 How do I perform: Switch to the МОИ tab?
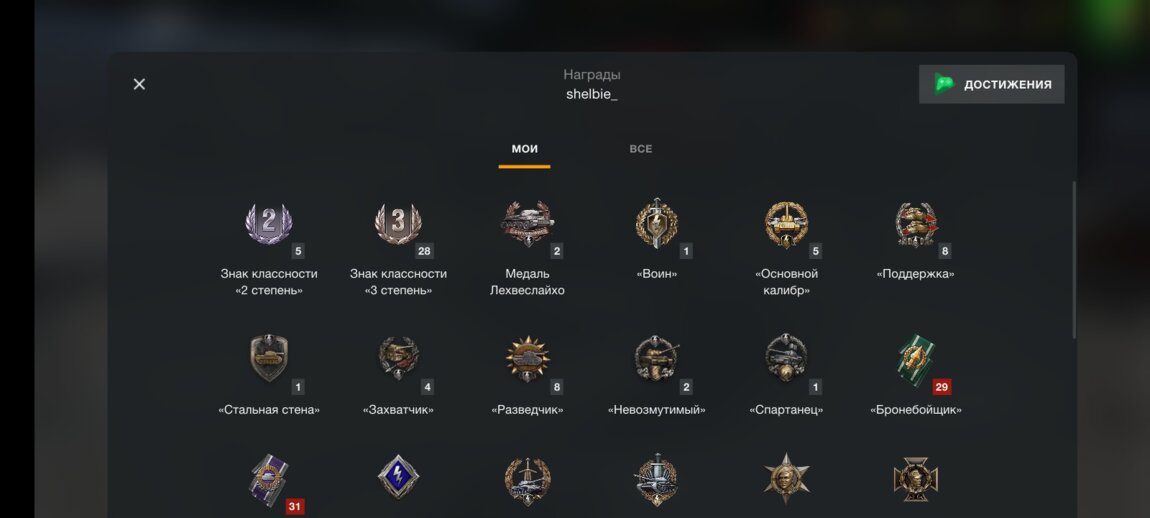tap(524, 149)
